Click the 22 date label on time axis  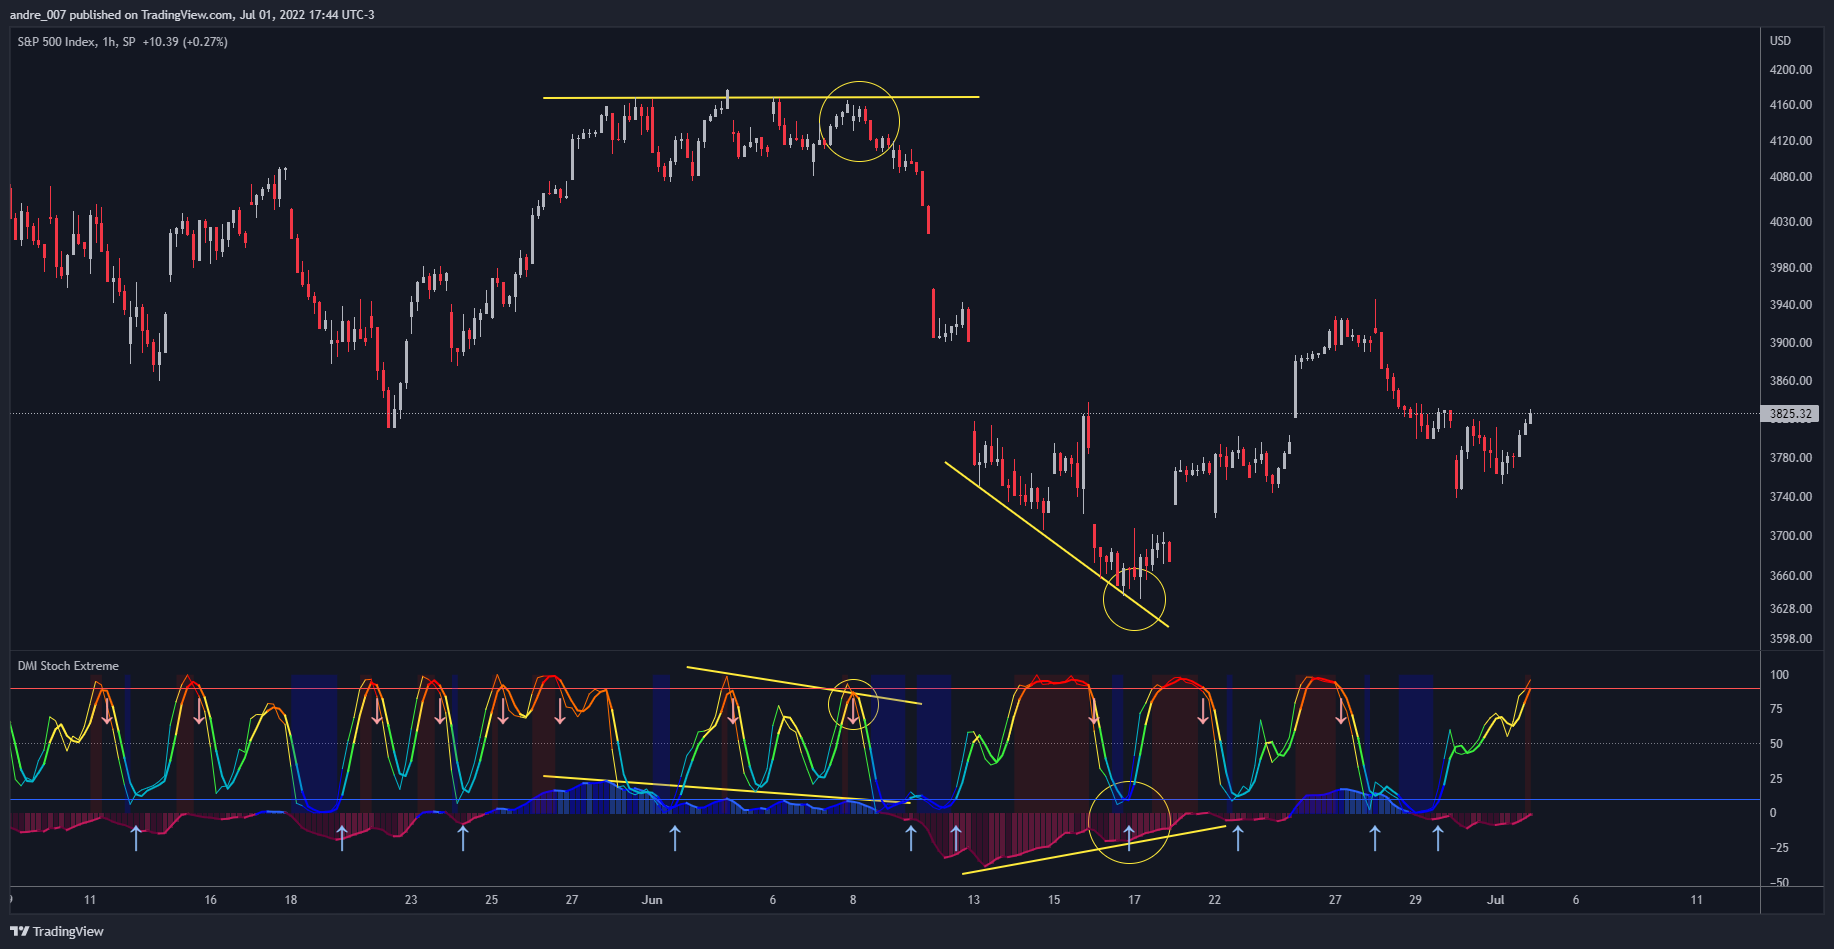coord(1214,900)
